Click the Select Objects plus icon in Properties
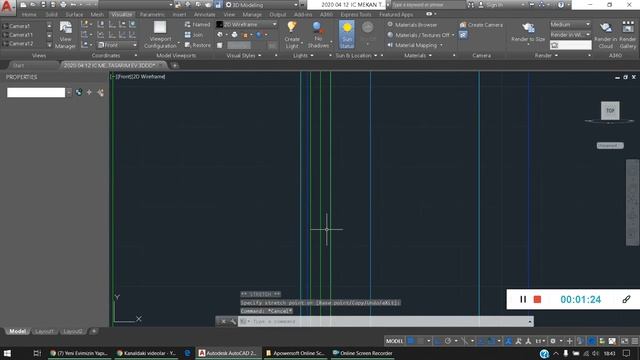The image size is (640, 360). [x=89, y=93]
